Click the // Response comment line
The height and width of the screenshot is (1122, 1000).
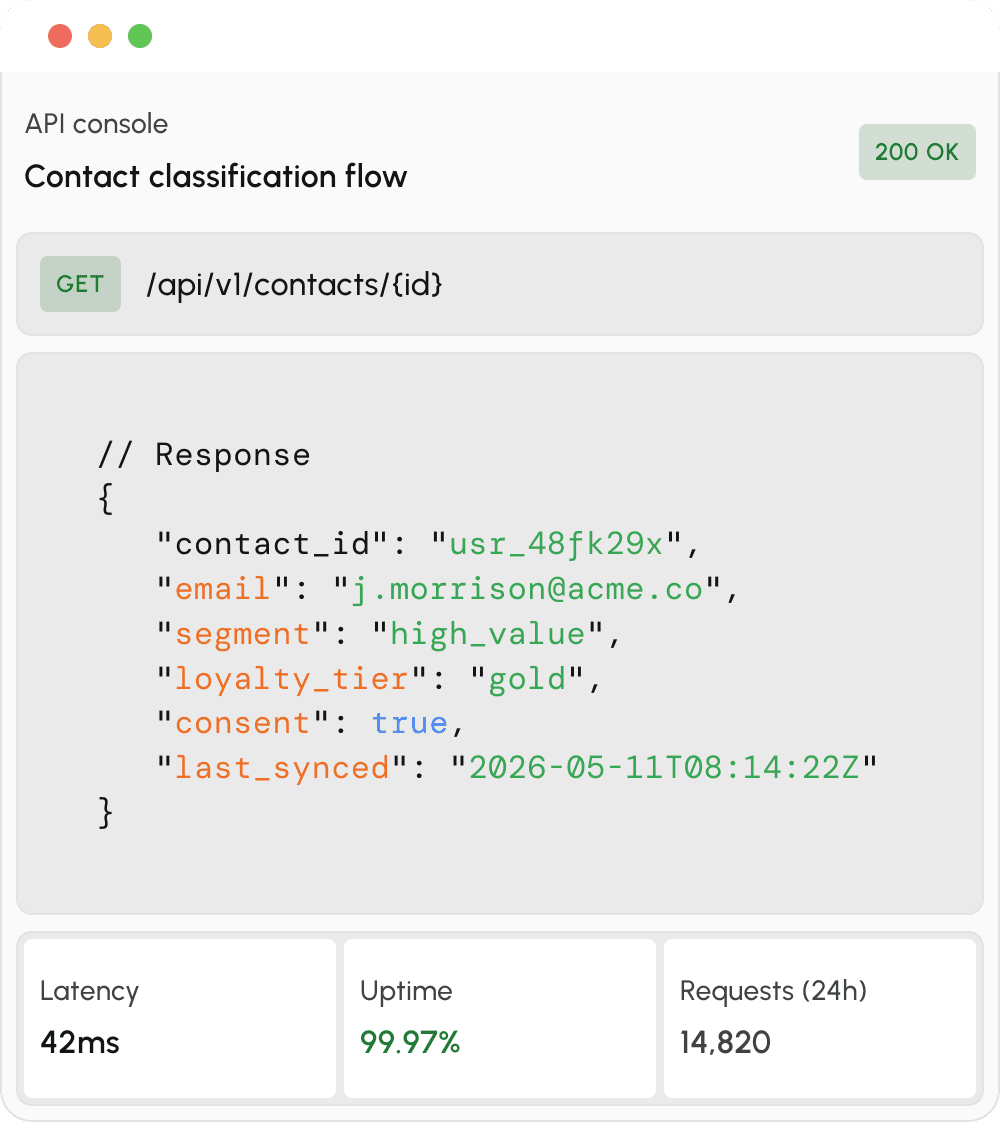point(205,455)
